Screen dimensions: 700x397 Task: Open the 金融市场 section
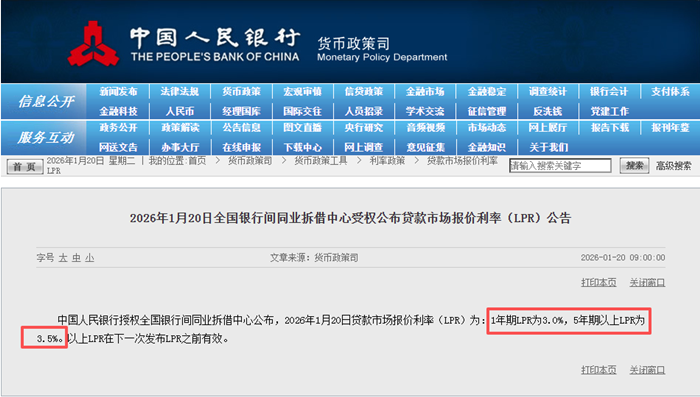point(425,92)
